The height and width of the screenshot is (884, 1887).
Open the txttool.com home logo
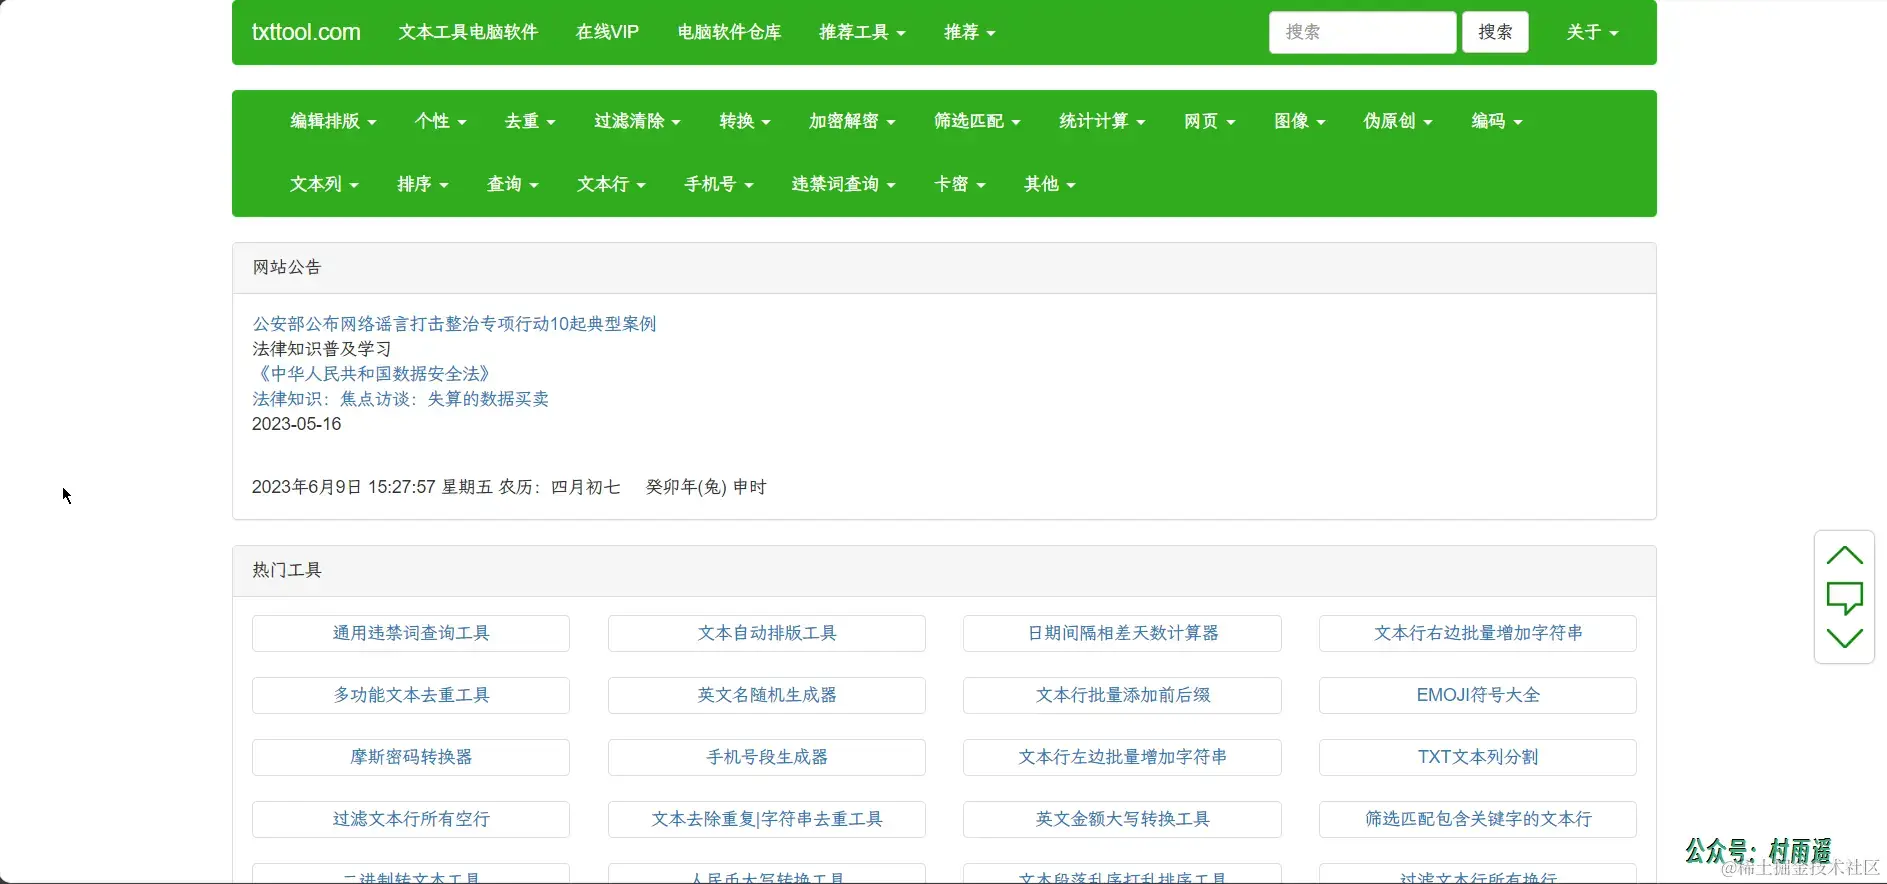pyautogui.click(x=306, y=32)
